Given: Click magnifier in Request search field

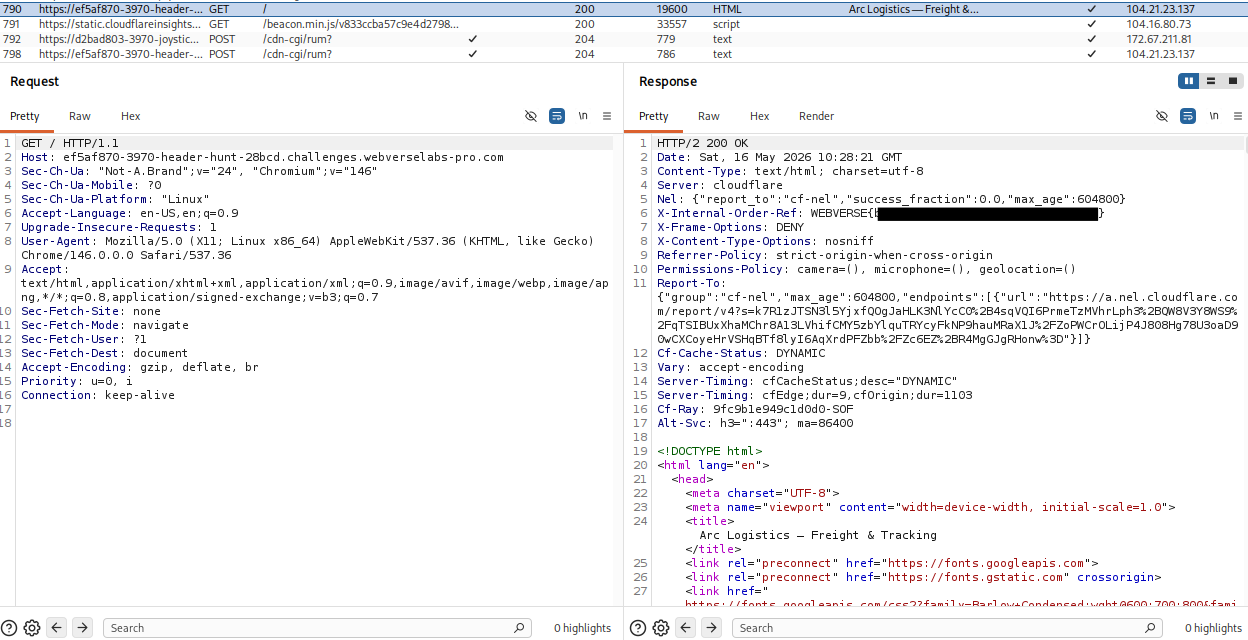Looking at the screenshot, I should point(519,628).
